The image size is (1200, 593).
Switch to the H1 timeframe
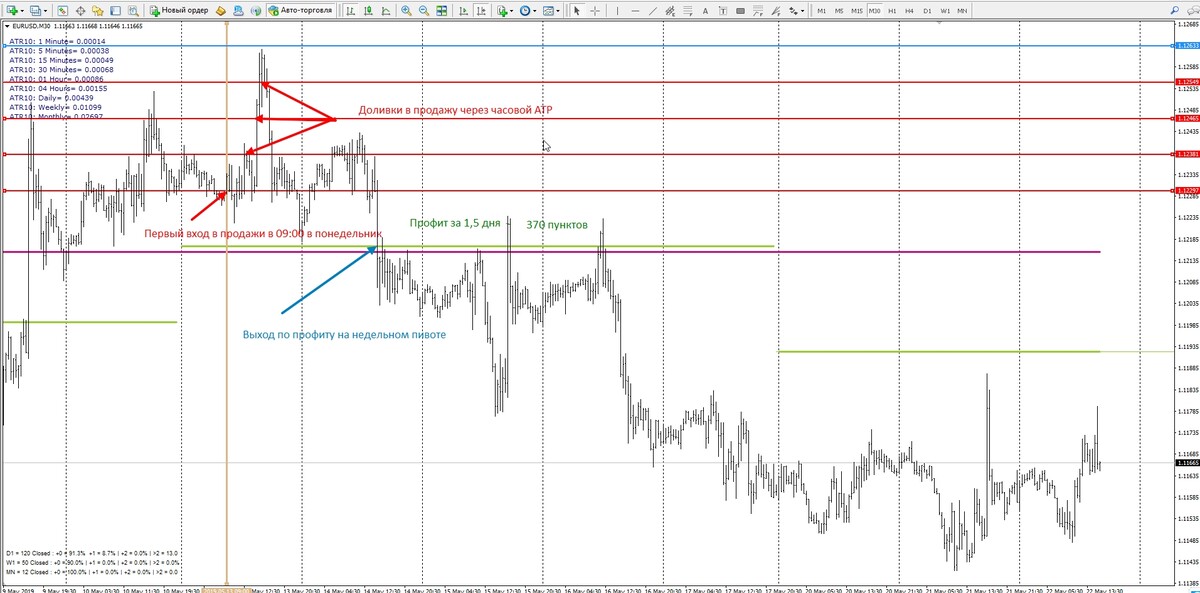click(893, 10)
